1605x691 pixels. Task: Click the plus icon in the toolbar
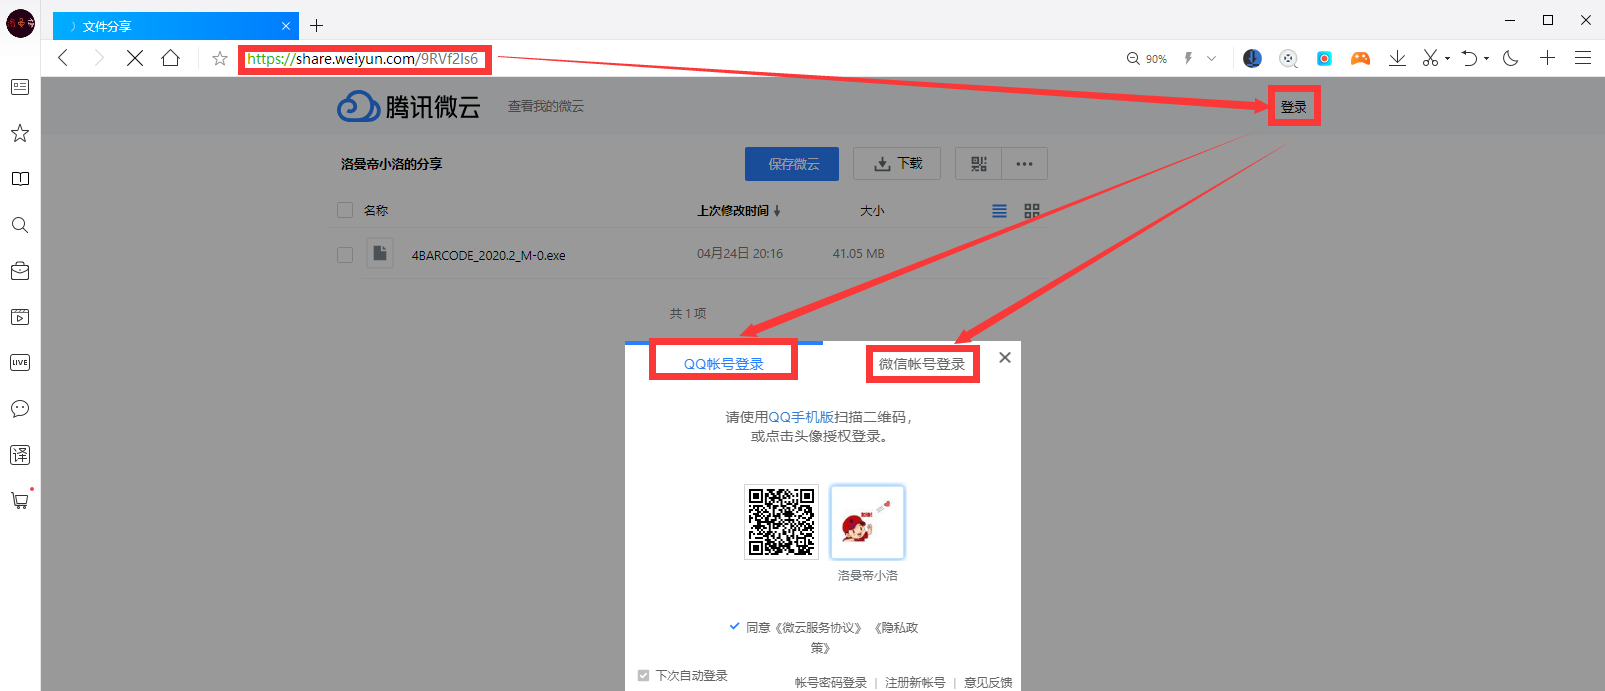point(1547,58)
